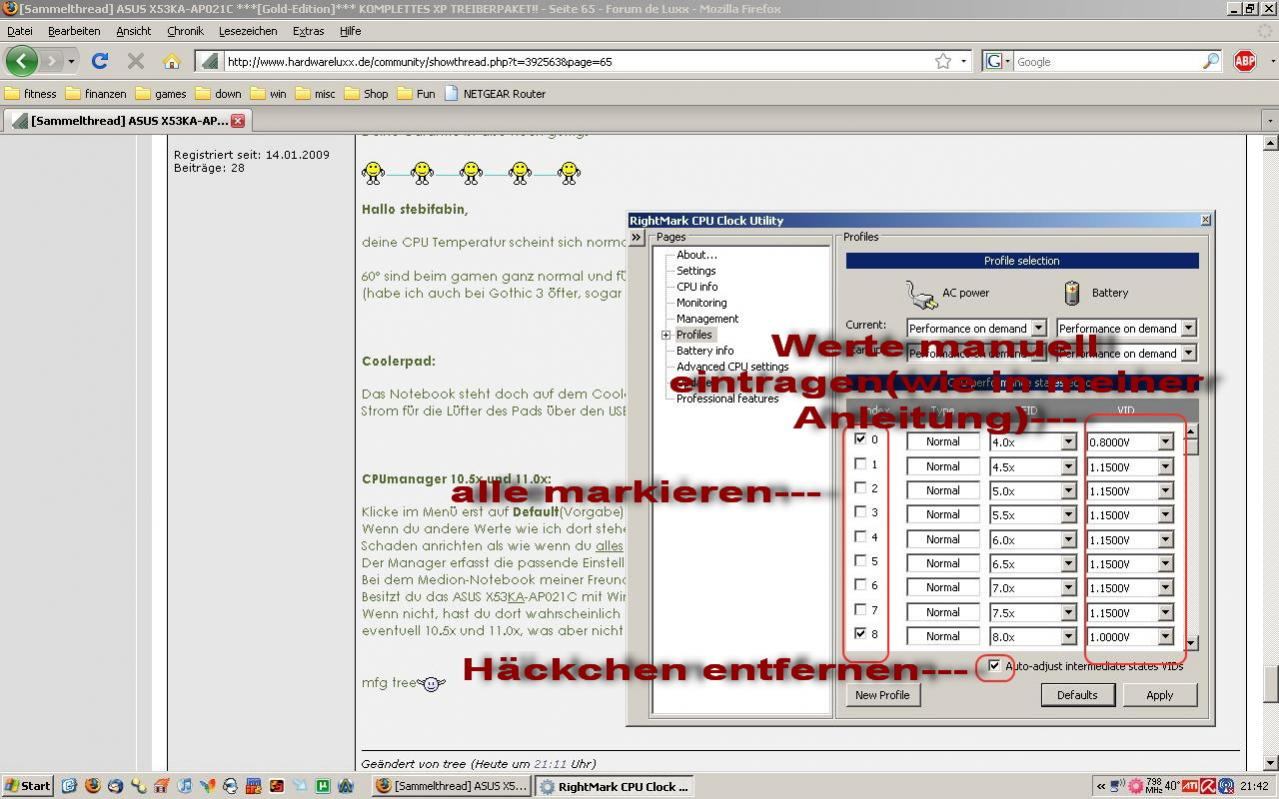Go back with the Firefox back arrow
This screenshot has height=799, width=1279.
(x=21, y=61)
